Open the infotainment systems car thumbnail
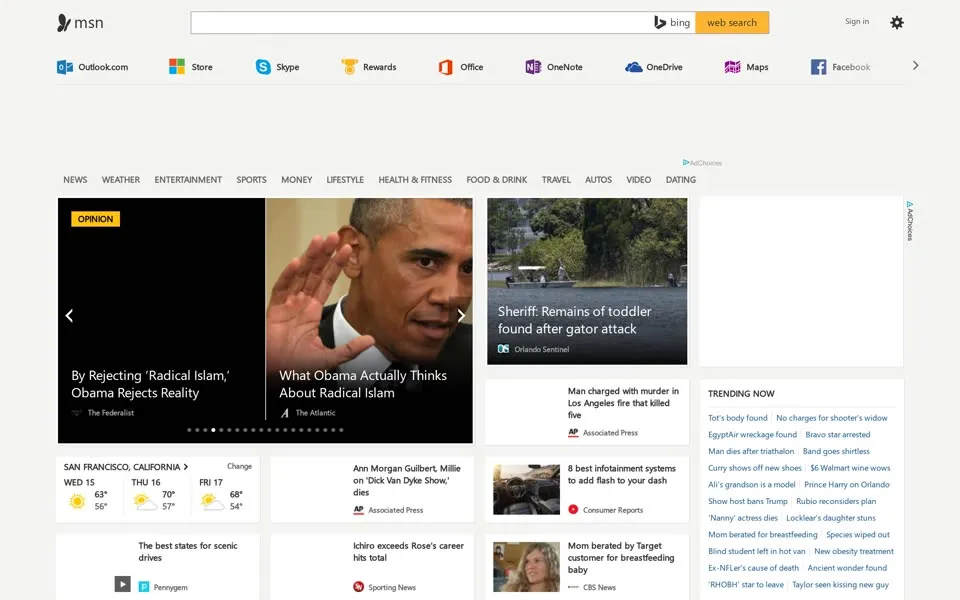 click(x=527, y=489)
